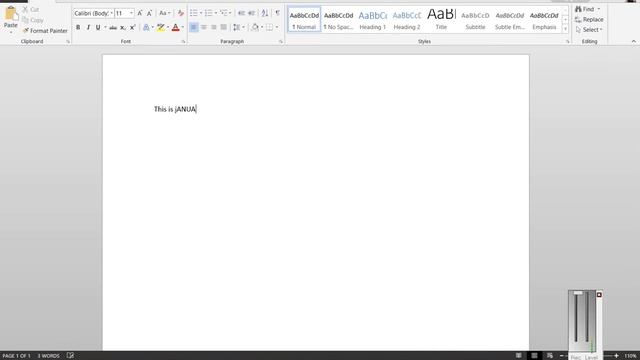Viewport: 640px width, 360px height.
Task: Toggle superscript formatting
Action: coord(132,27)
